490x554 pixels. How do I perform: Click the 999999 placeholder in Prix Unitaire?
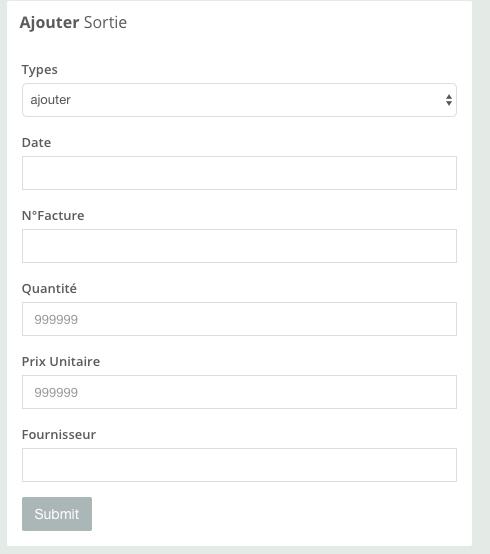point(56,393)
